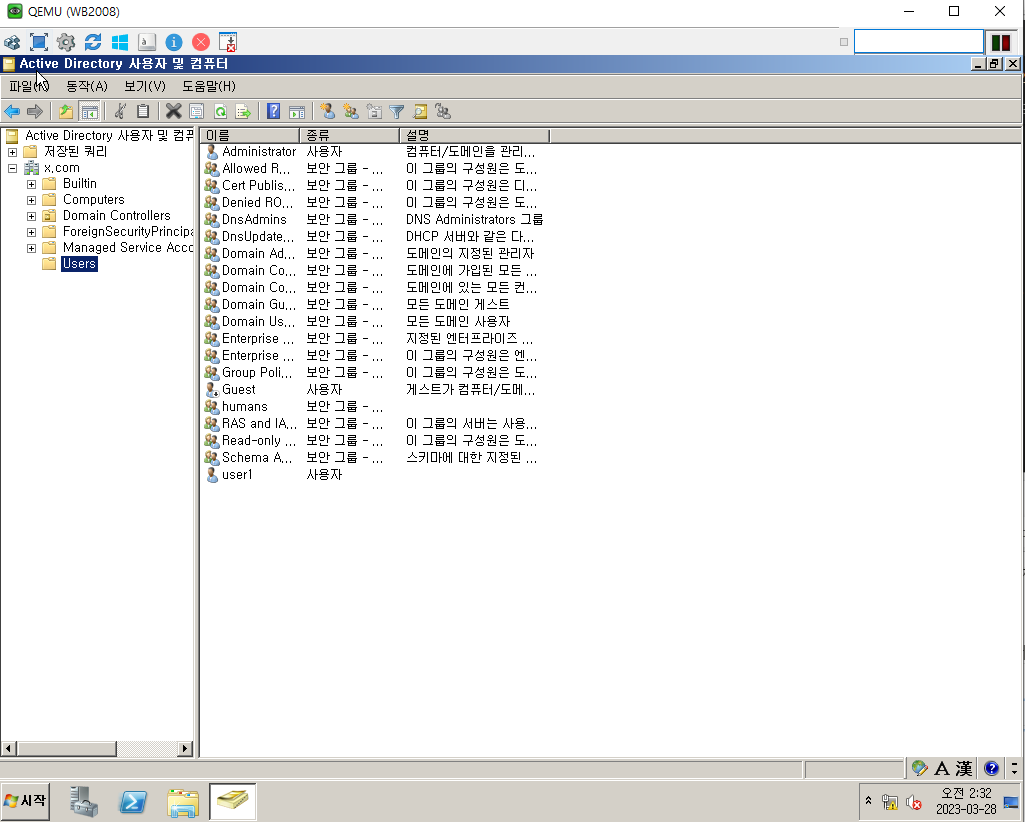This screenshot has width=1025, height=822.
Task: Click tree pane scrollbar left arrow
Action: [9, 748]
